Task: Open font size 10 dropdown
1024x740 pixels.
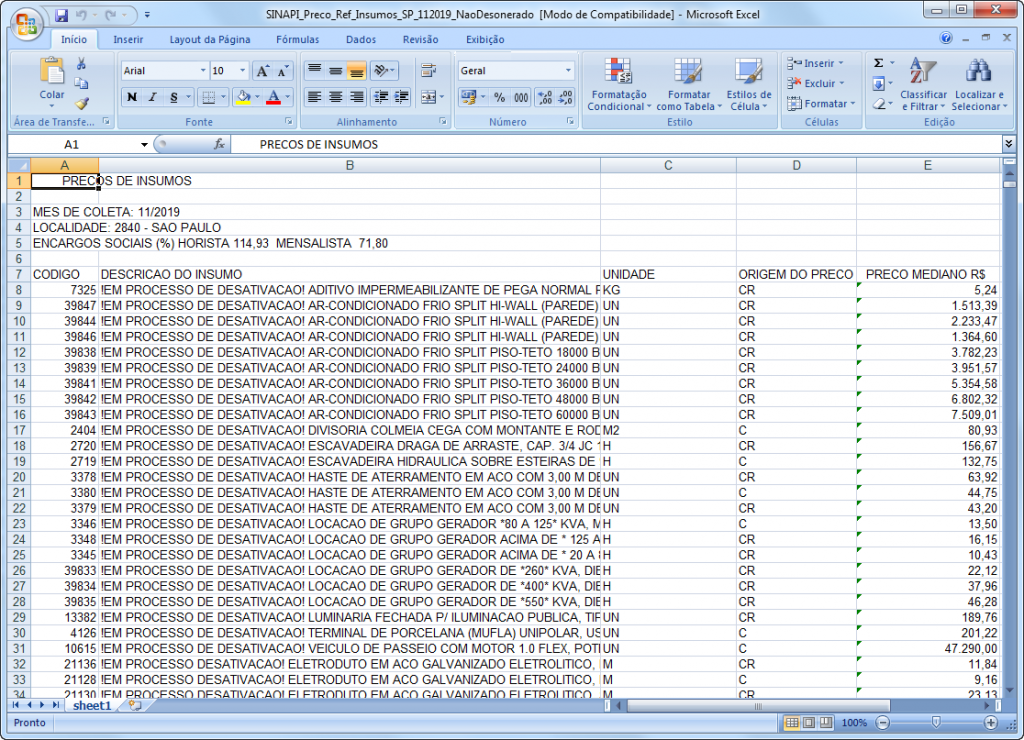Action: pos(242,71)
